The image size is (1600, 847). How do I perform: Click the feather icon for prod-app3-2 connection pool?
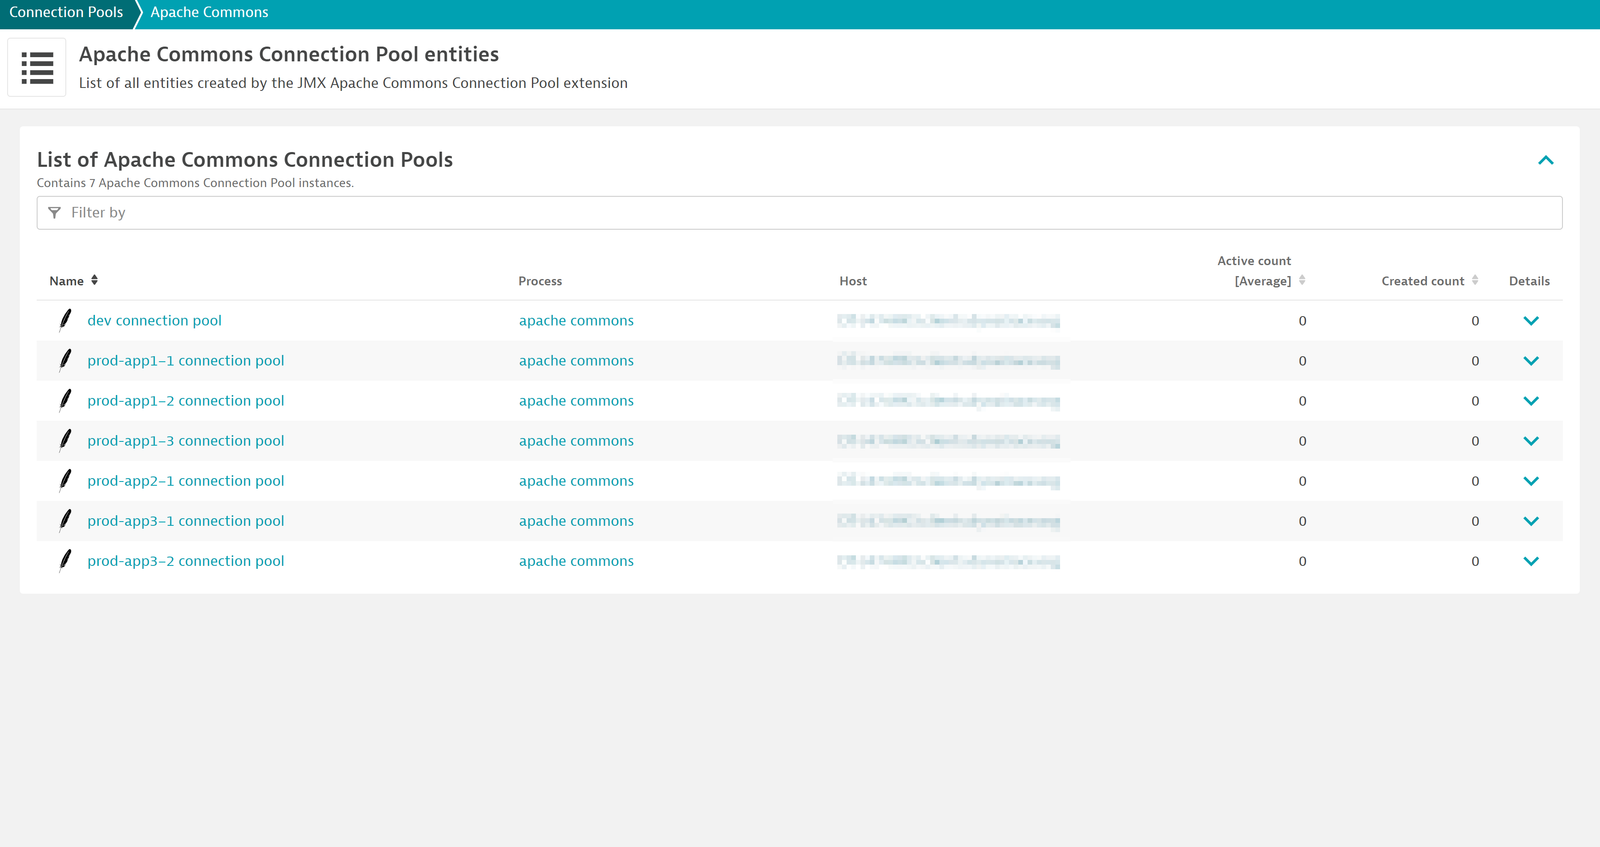coord(65,560)
